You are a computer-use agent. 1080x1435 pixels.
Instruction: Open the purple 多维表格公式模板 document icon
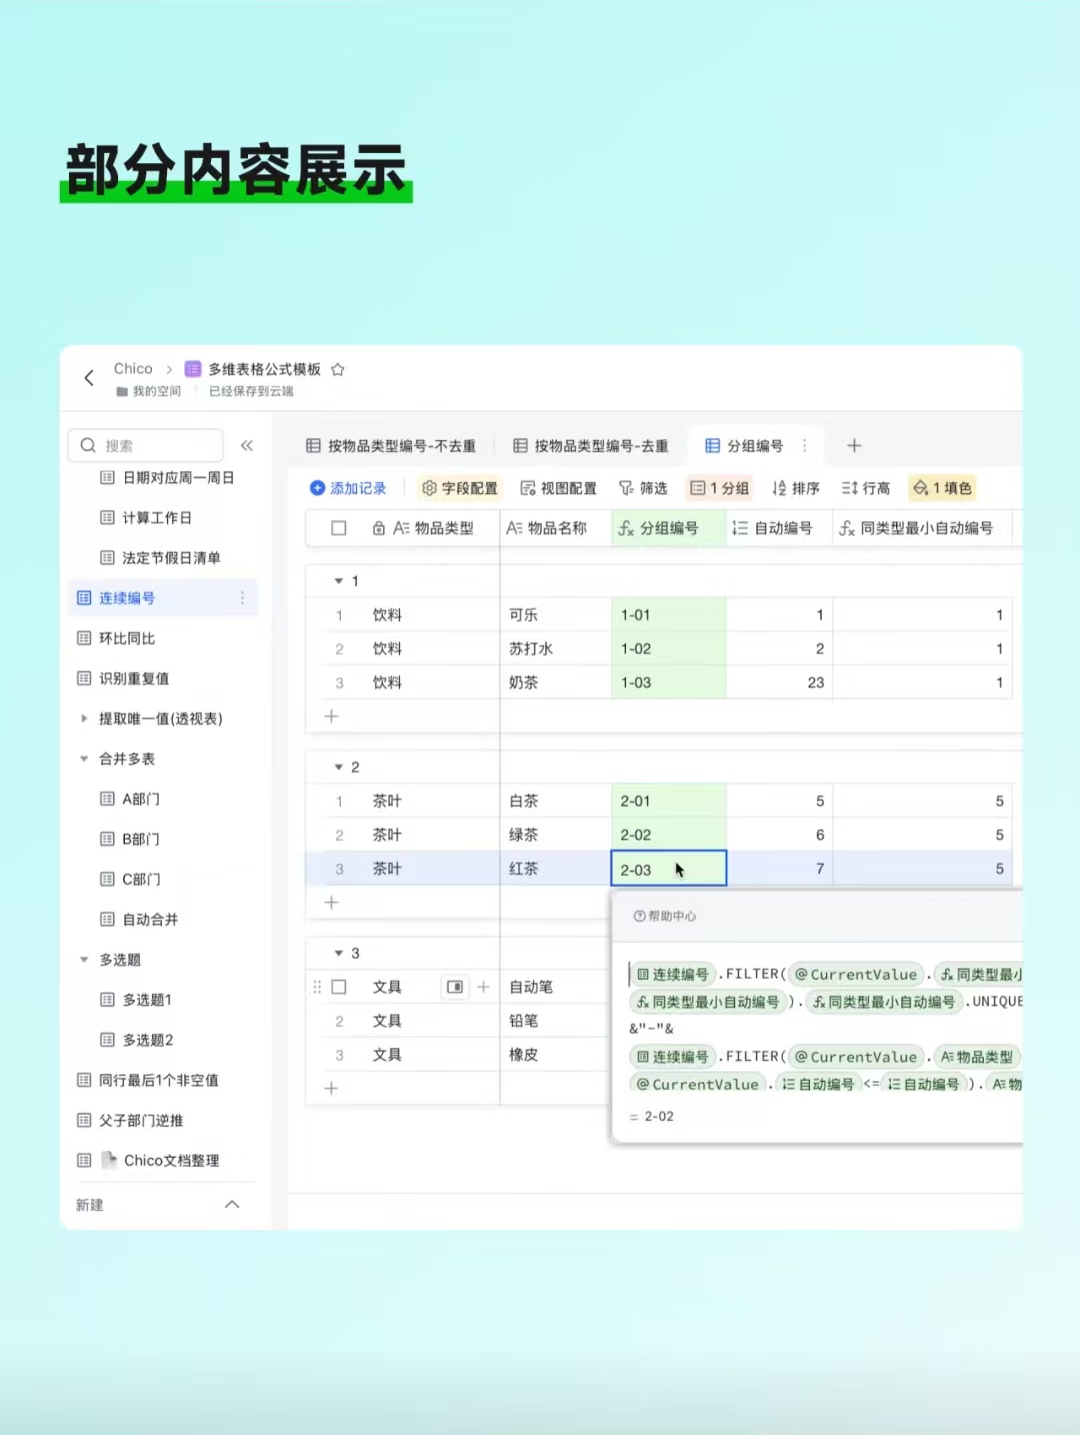pos(193,369)
